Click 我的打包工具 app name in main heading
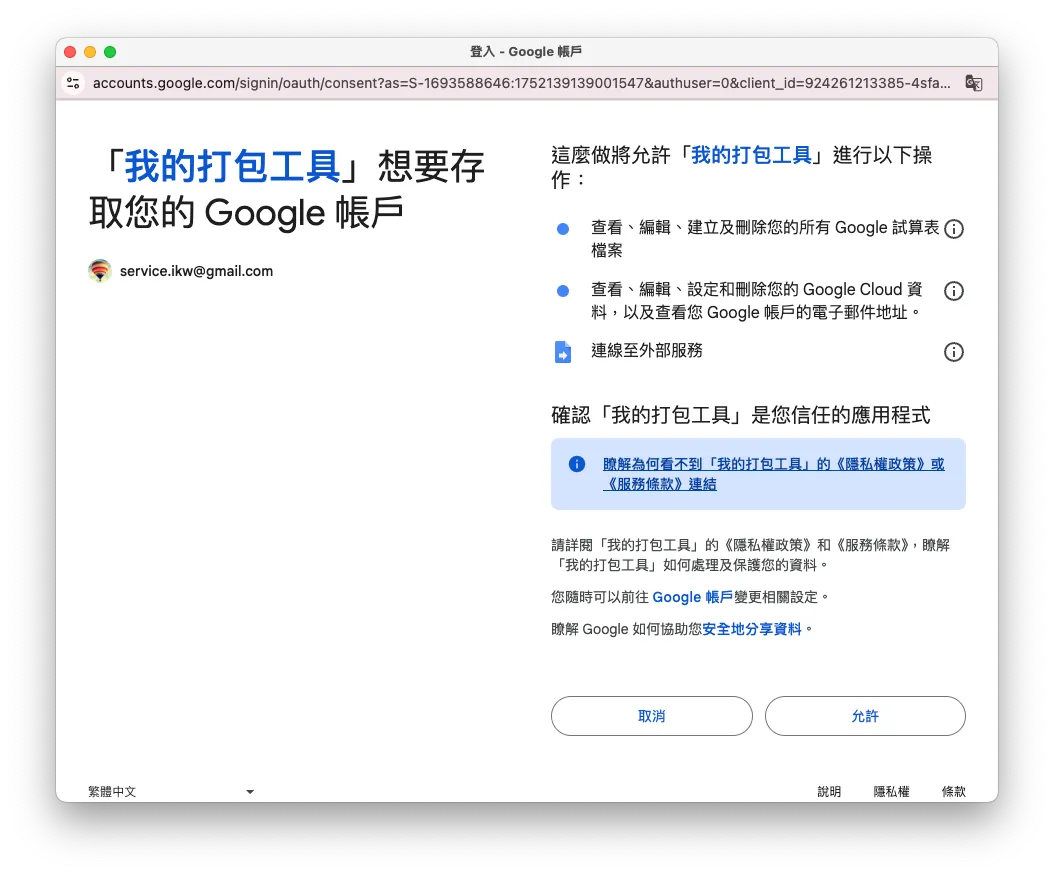The image size is (1054, 876). click(232, 165)
